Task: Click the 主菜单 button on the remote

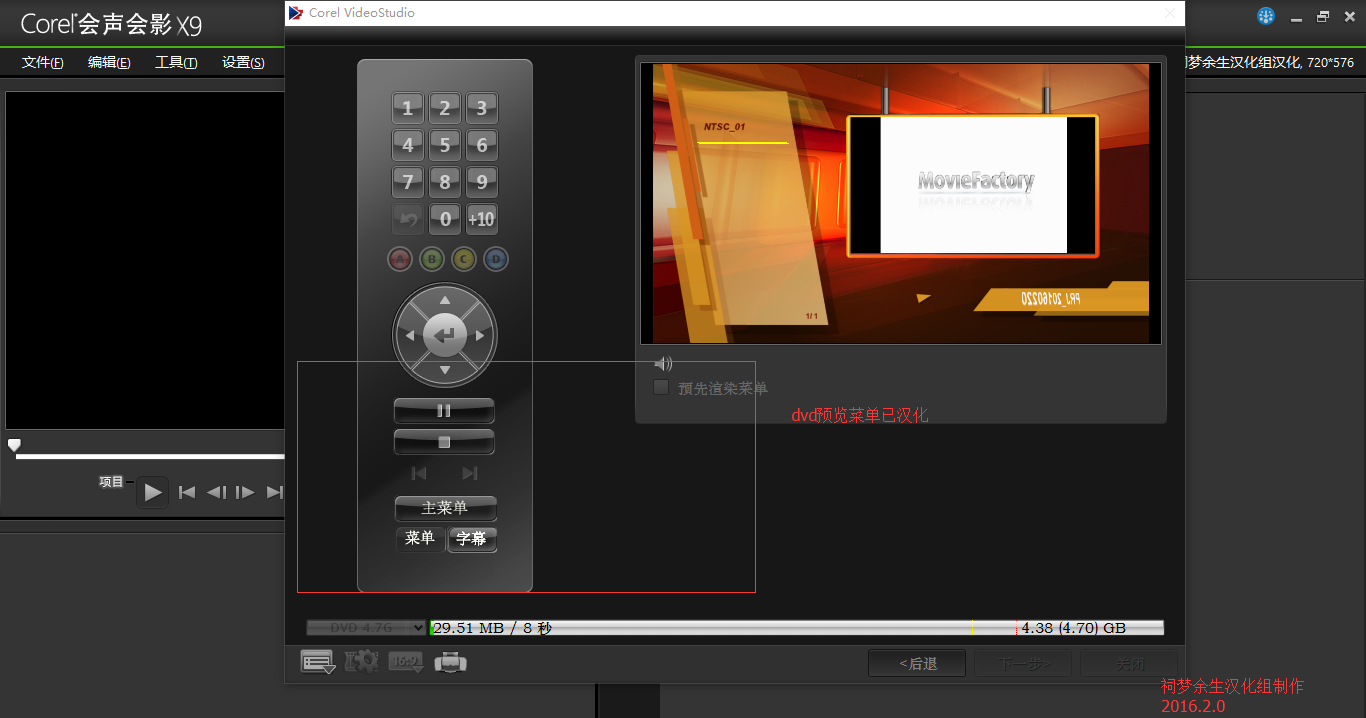Action: pos(445,508)
